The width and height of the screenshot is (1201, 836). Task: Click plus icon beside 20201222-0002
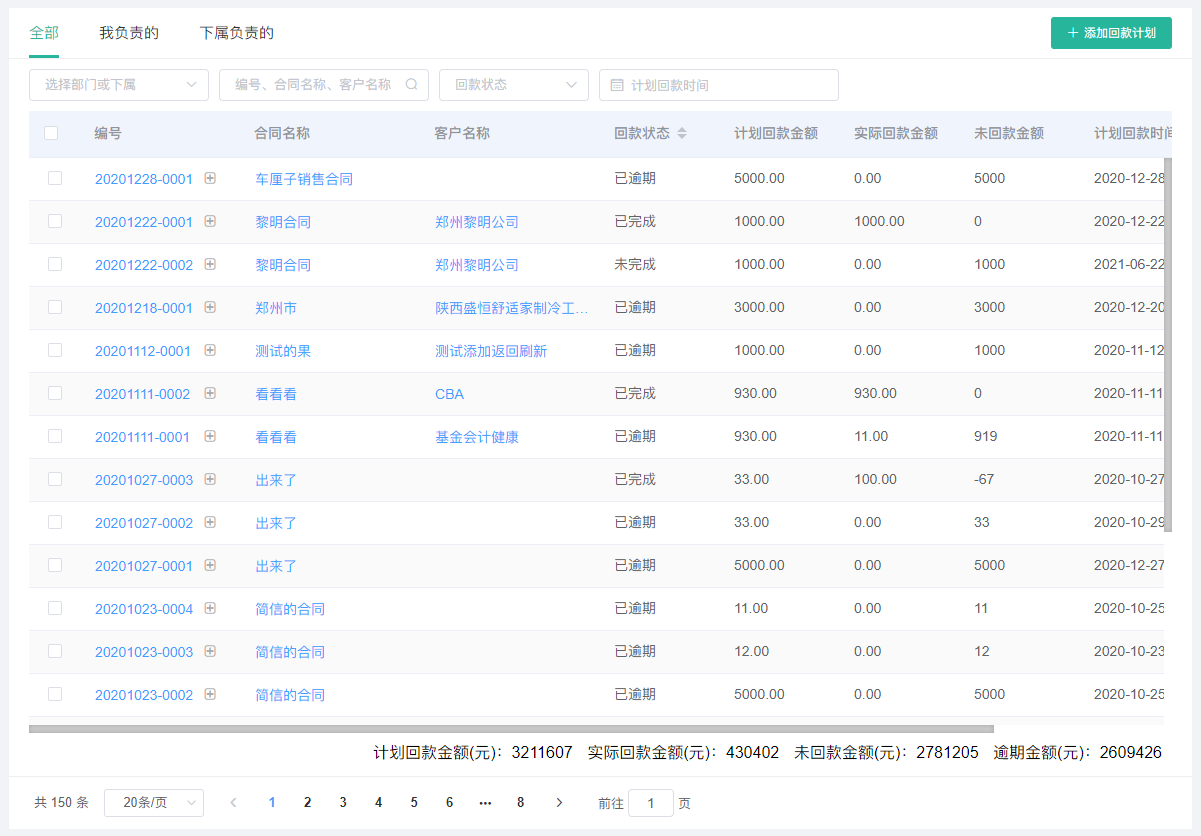[210, 264]
